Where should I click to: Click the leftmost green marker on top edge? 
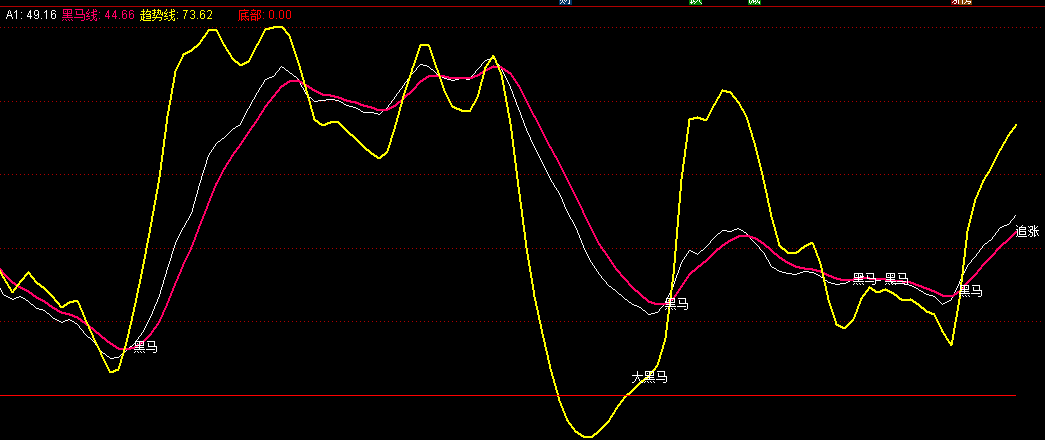tap(696, 3)
